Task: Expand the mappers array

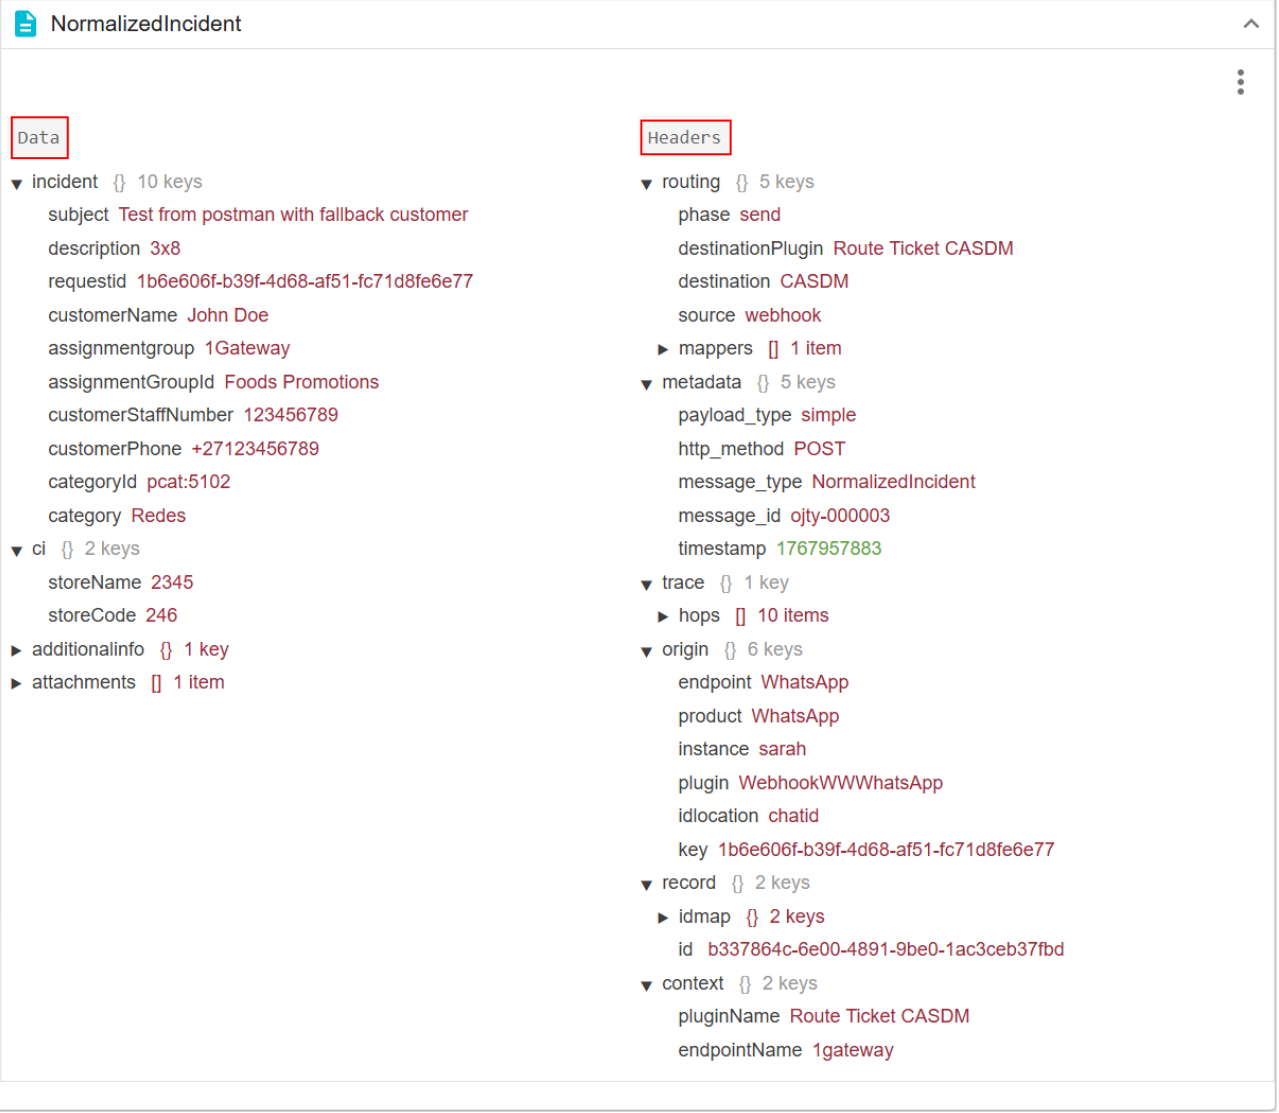Action: pyautogui.click(x=662, y=350)
